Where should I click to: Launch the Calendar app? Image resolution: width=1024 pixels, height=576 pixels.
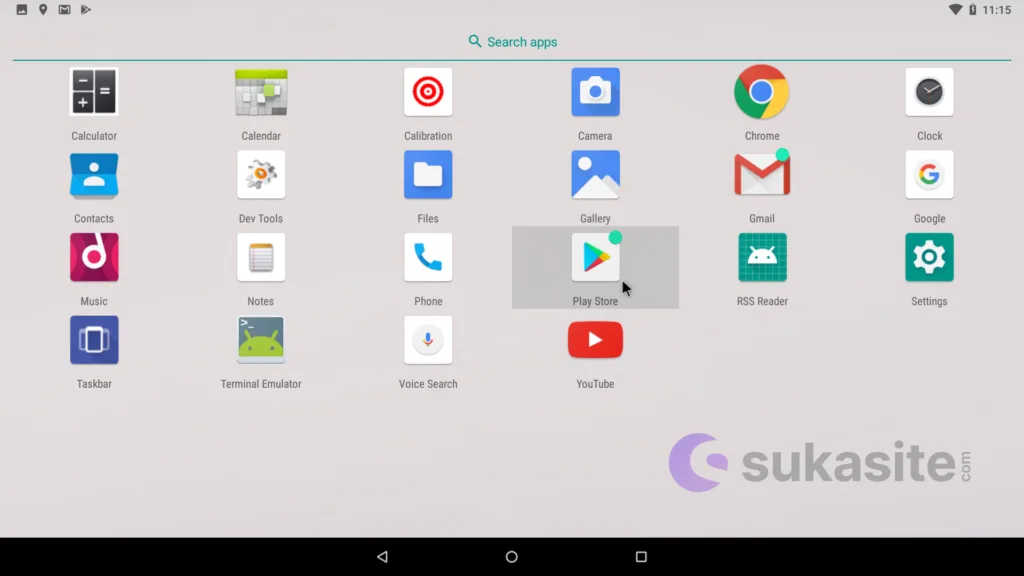(x=261, y=92)
